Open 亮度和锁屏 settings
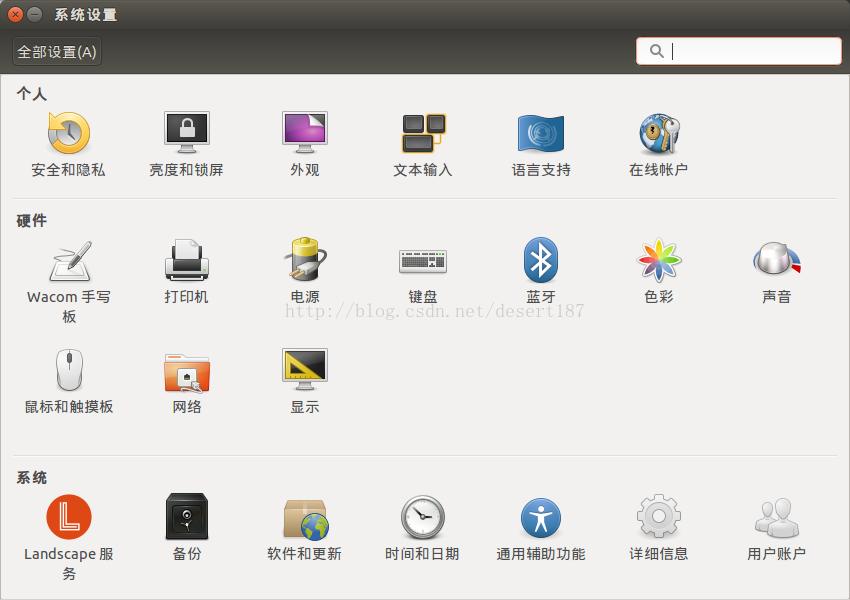Screen dimensions: 850x600 (184, 140)
